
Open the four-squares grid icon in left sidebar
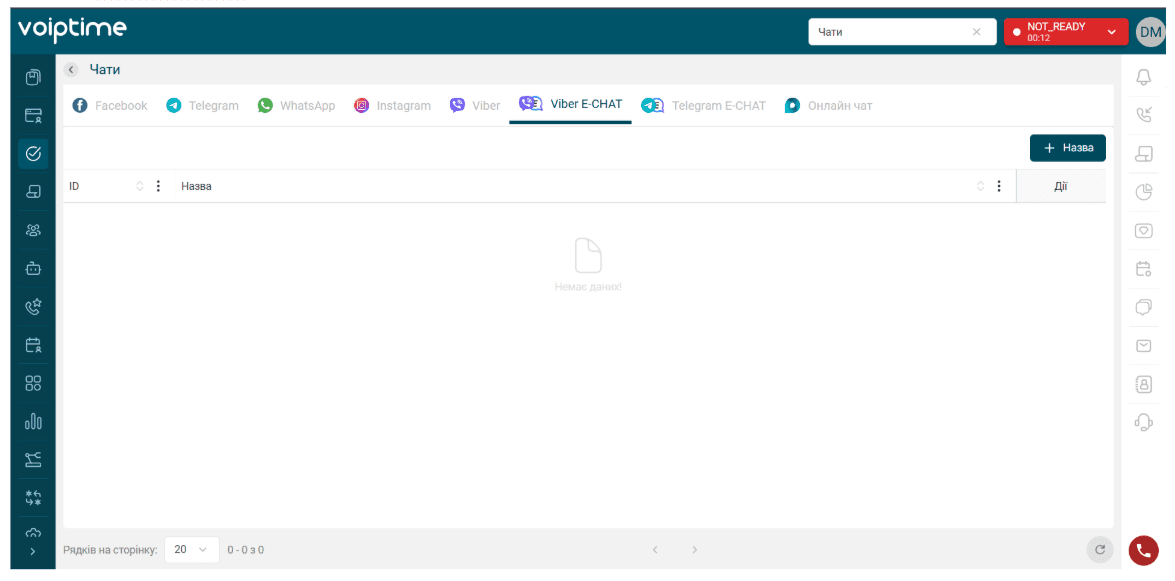tap(33, 383)
